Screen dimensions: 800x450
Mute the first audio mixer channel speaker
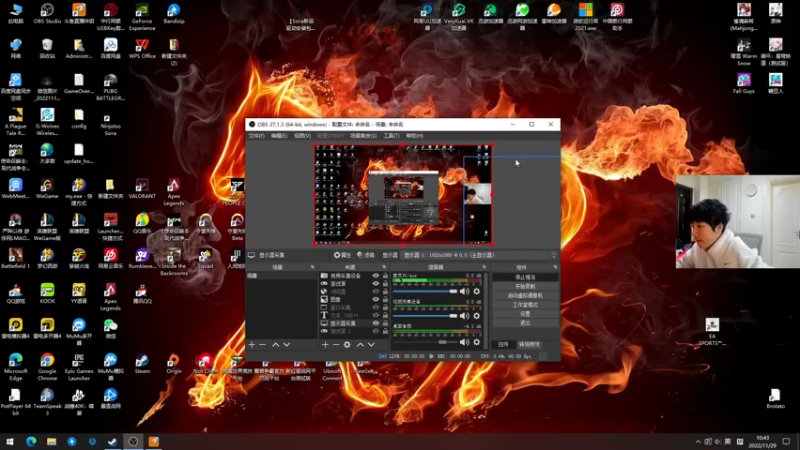pyautogui.click(x=464, y=291)
